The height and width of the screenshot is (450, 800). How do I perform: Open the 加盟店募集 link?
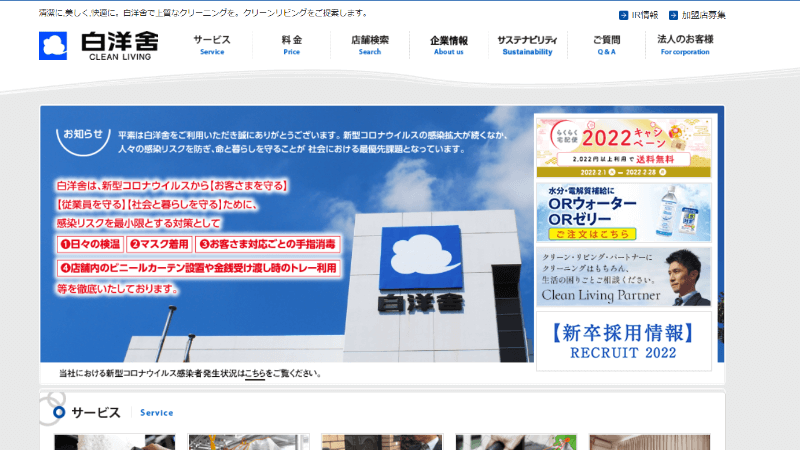704,15
